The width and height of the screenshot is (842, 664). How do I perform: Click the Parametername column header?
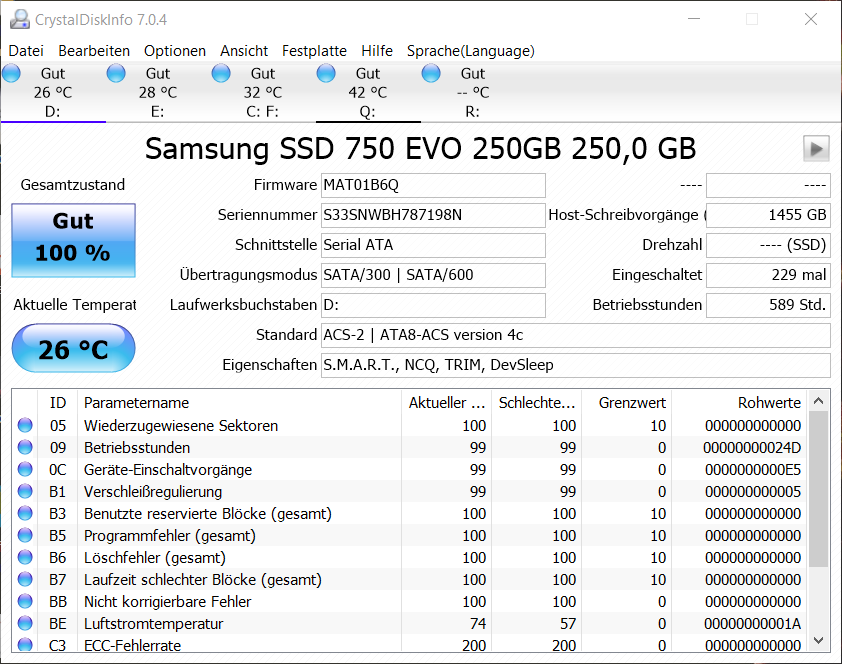[x=239, y=403]
